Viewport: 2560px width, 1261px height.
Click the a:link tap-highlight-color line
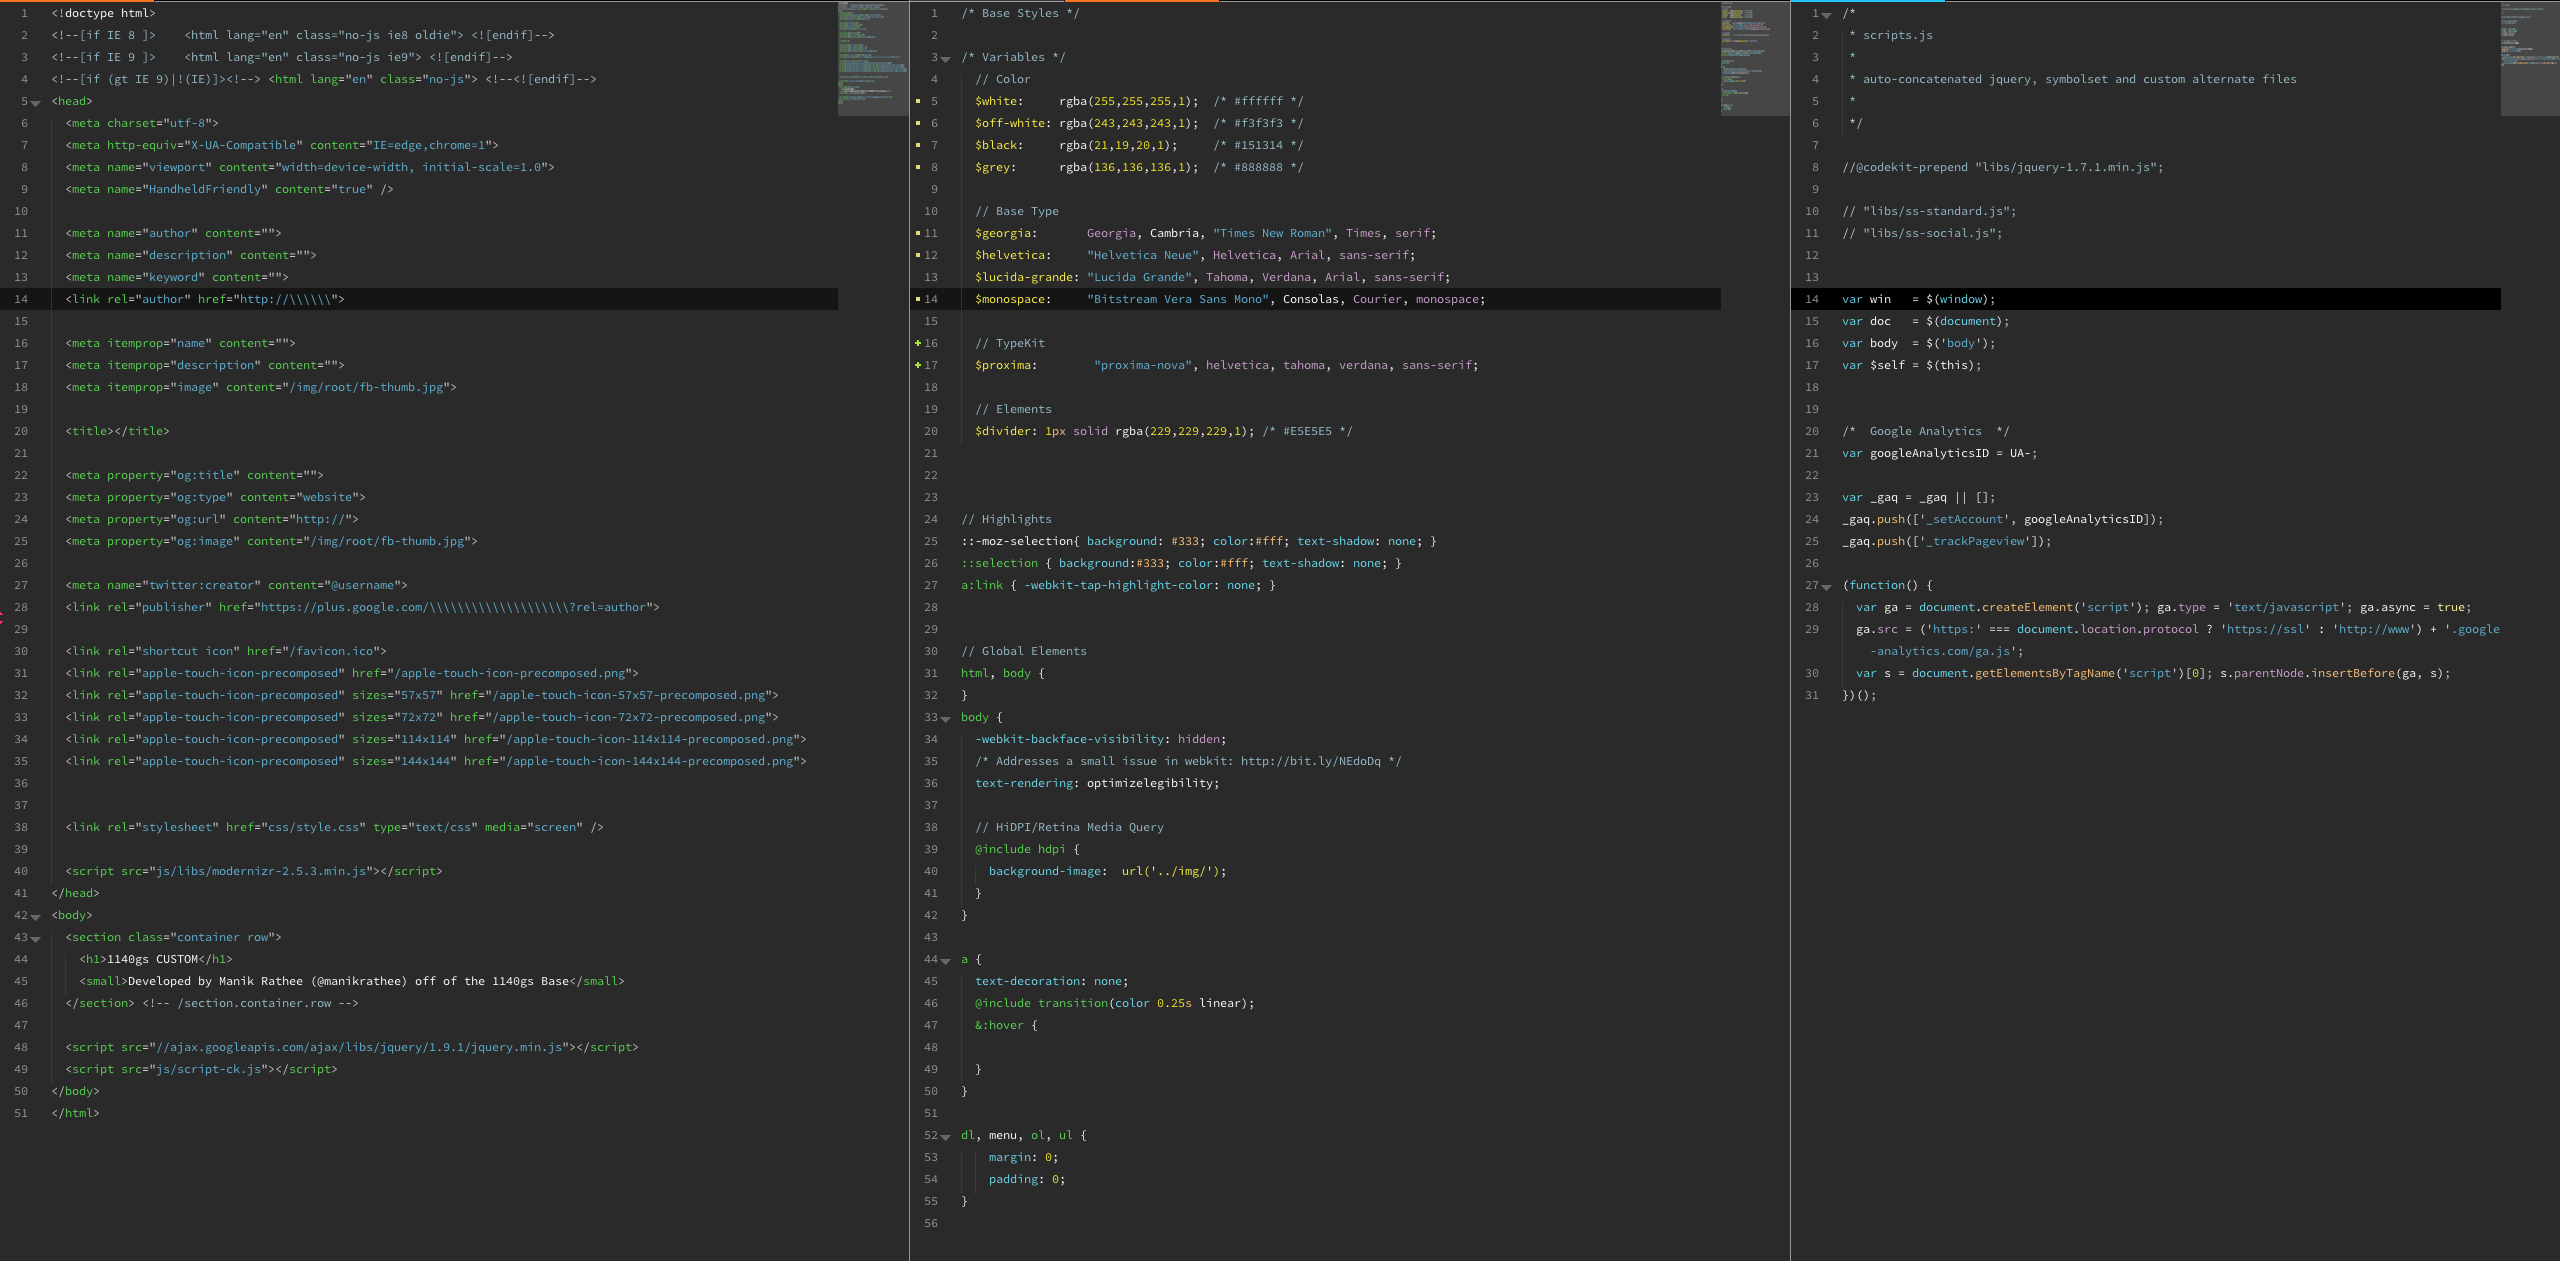(1118, 585)
